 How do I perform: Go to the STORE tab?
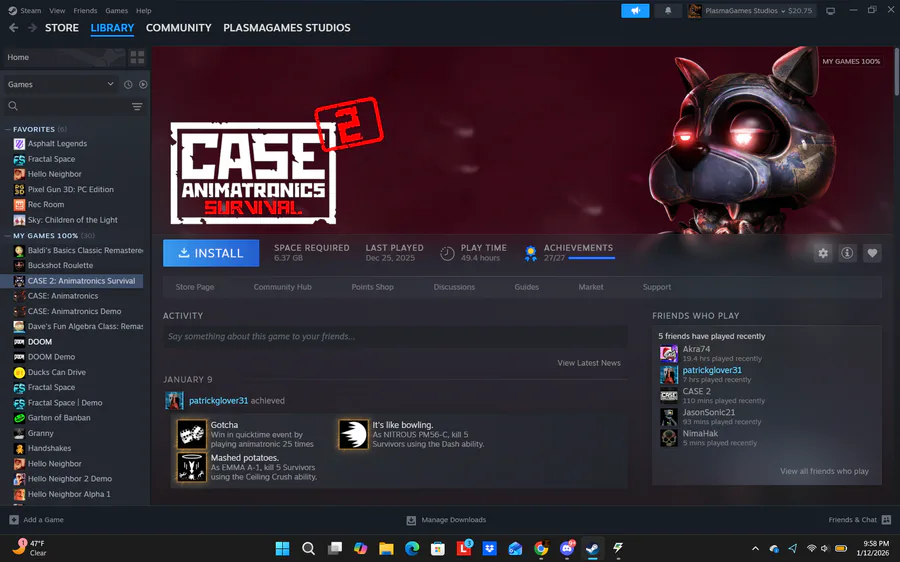tap(62, 28)
